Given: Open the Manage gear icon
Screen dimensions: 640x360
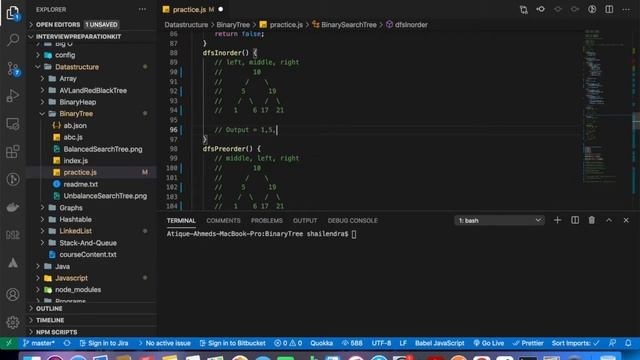Looking at the screenshot, I should (x=13, y=322).
